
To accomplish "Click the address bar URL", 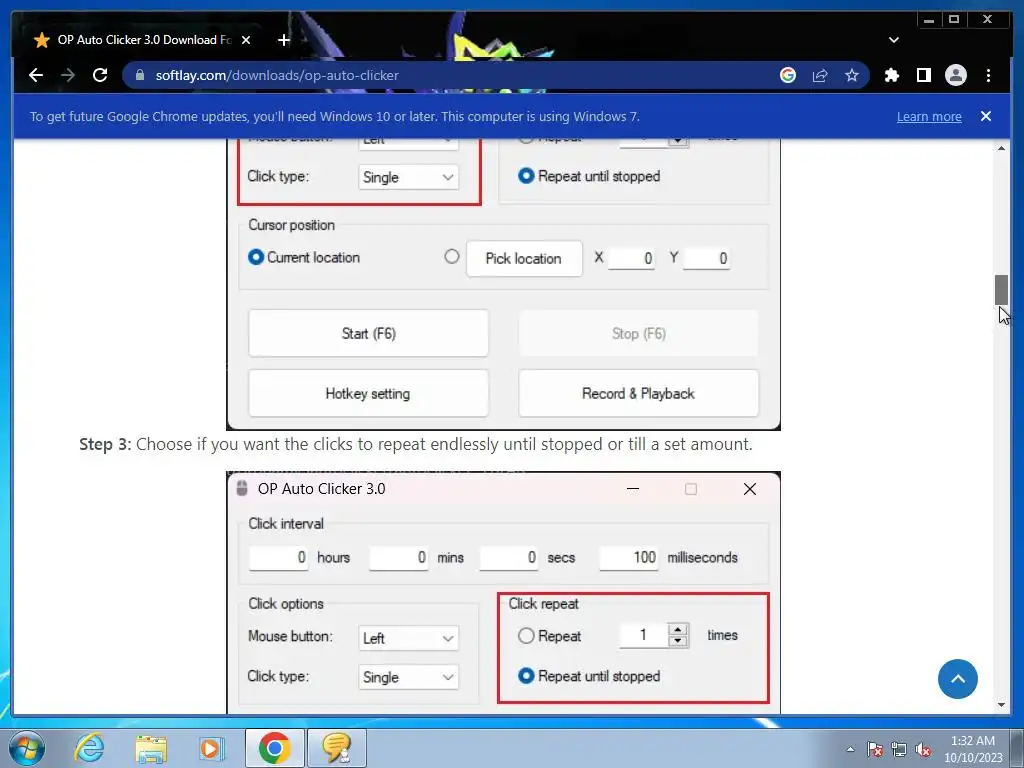I will 276,76.
